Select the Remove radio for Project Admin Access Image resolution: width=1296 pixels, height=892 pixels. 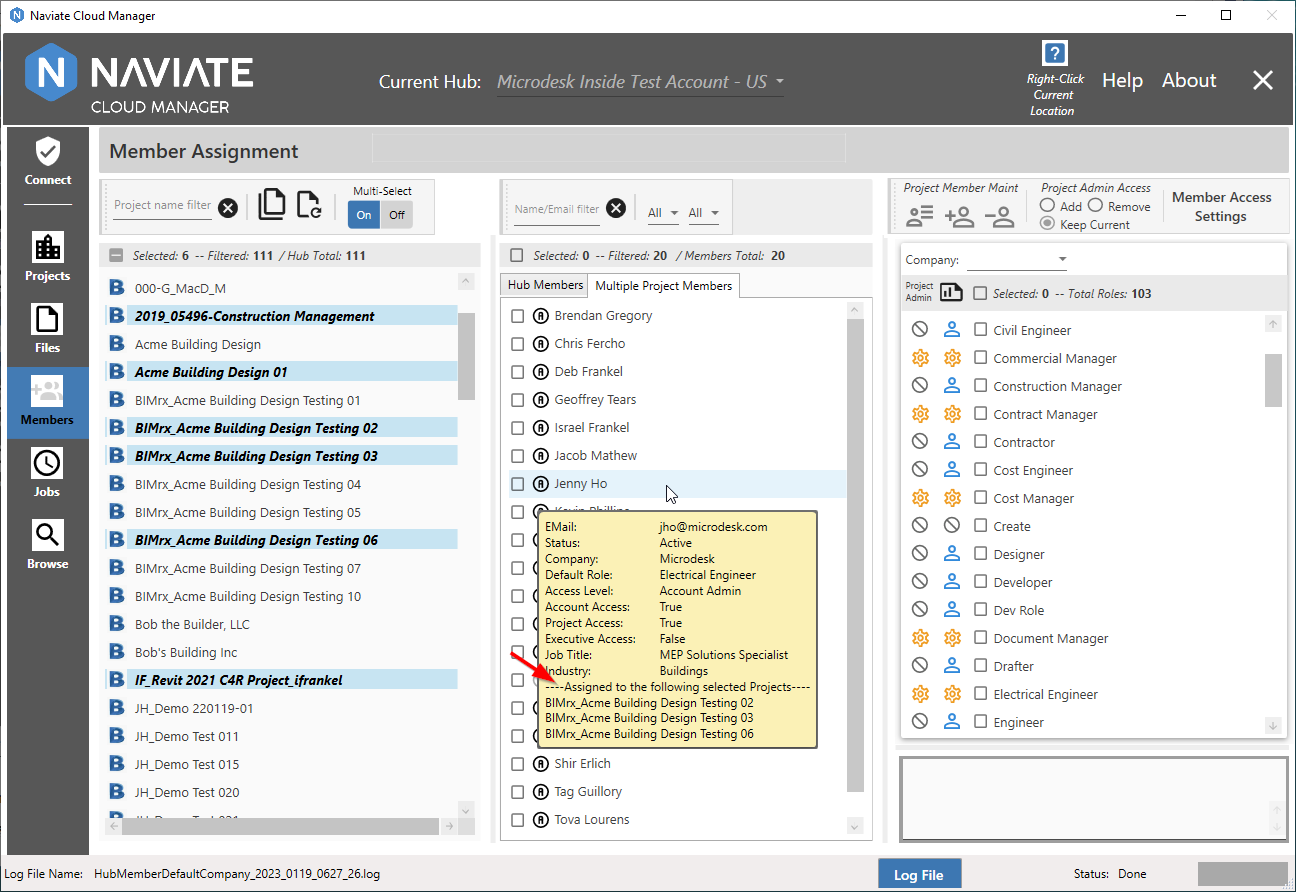pyautogui.click(x=1095, y=205)
